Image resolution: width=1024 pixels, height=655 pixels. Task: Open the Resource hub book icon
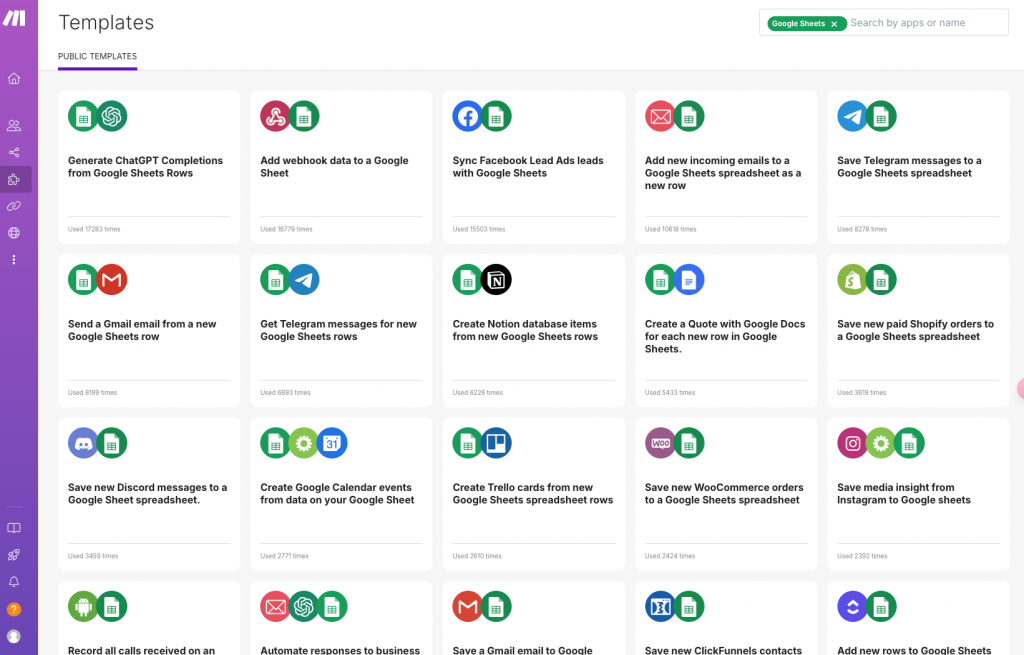pyautogui.click(x=14, y=528)
